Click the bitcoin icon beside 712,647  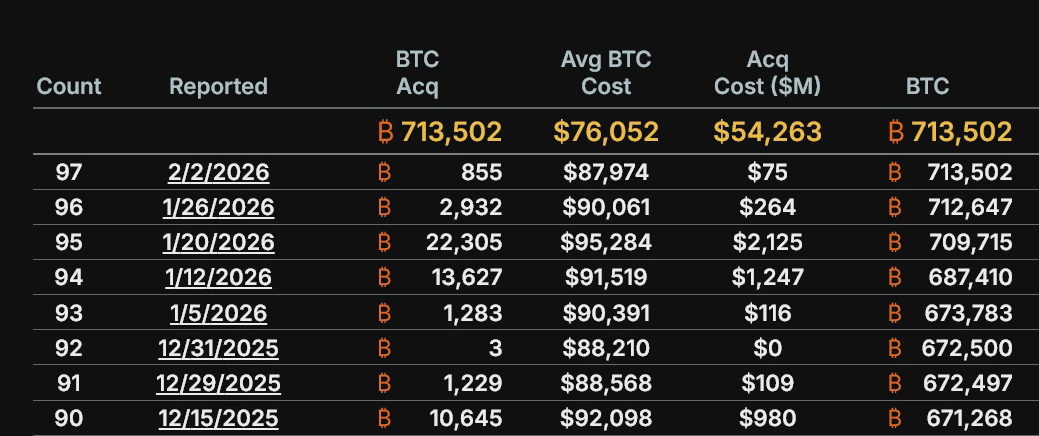pyautogui.click(x=895, y=208)
